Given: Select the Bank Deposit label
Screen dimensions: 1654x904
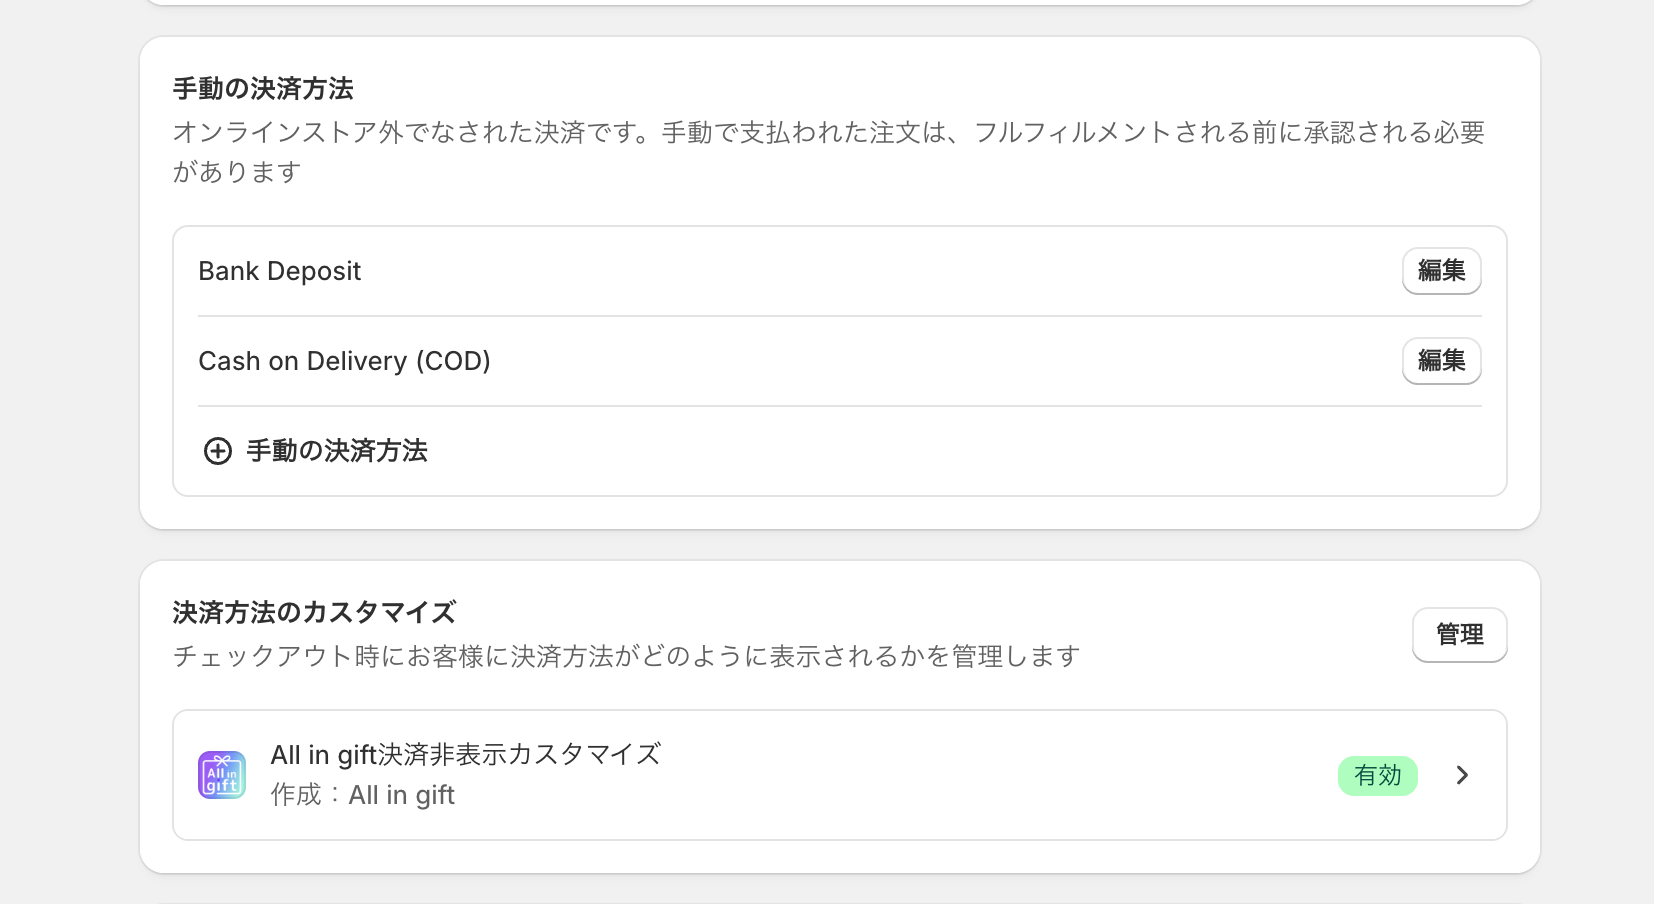Looking at the screenshot, I should click(280, 271).
